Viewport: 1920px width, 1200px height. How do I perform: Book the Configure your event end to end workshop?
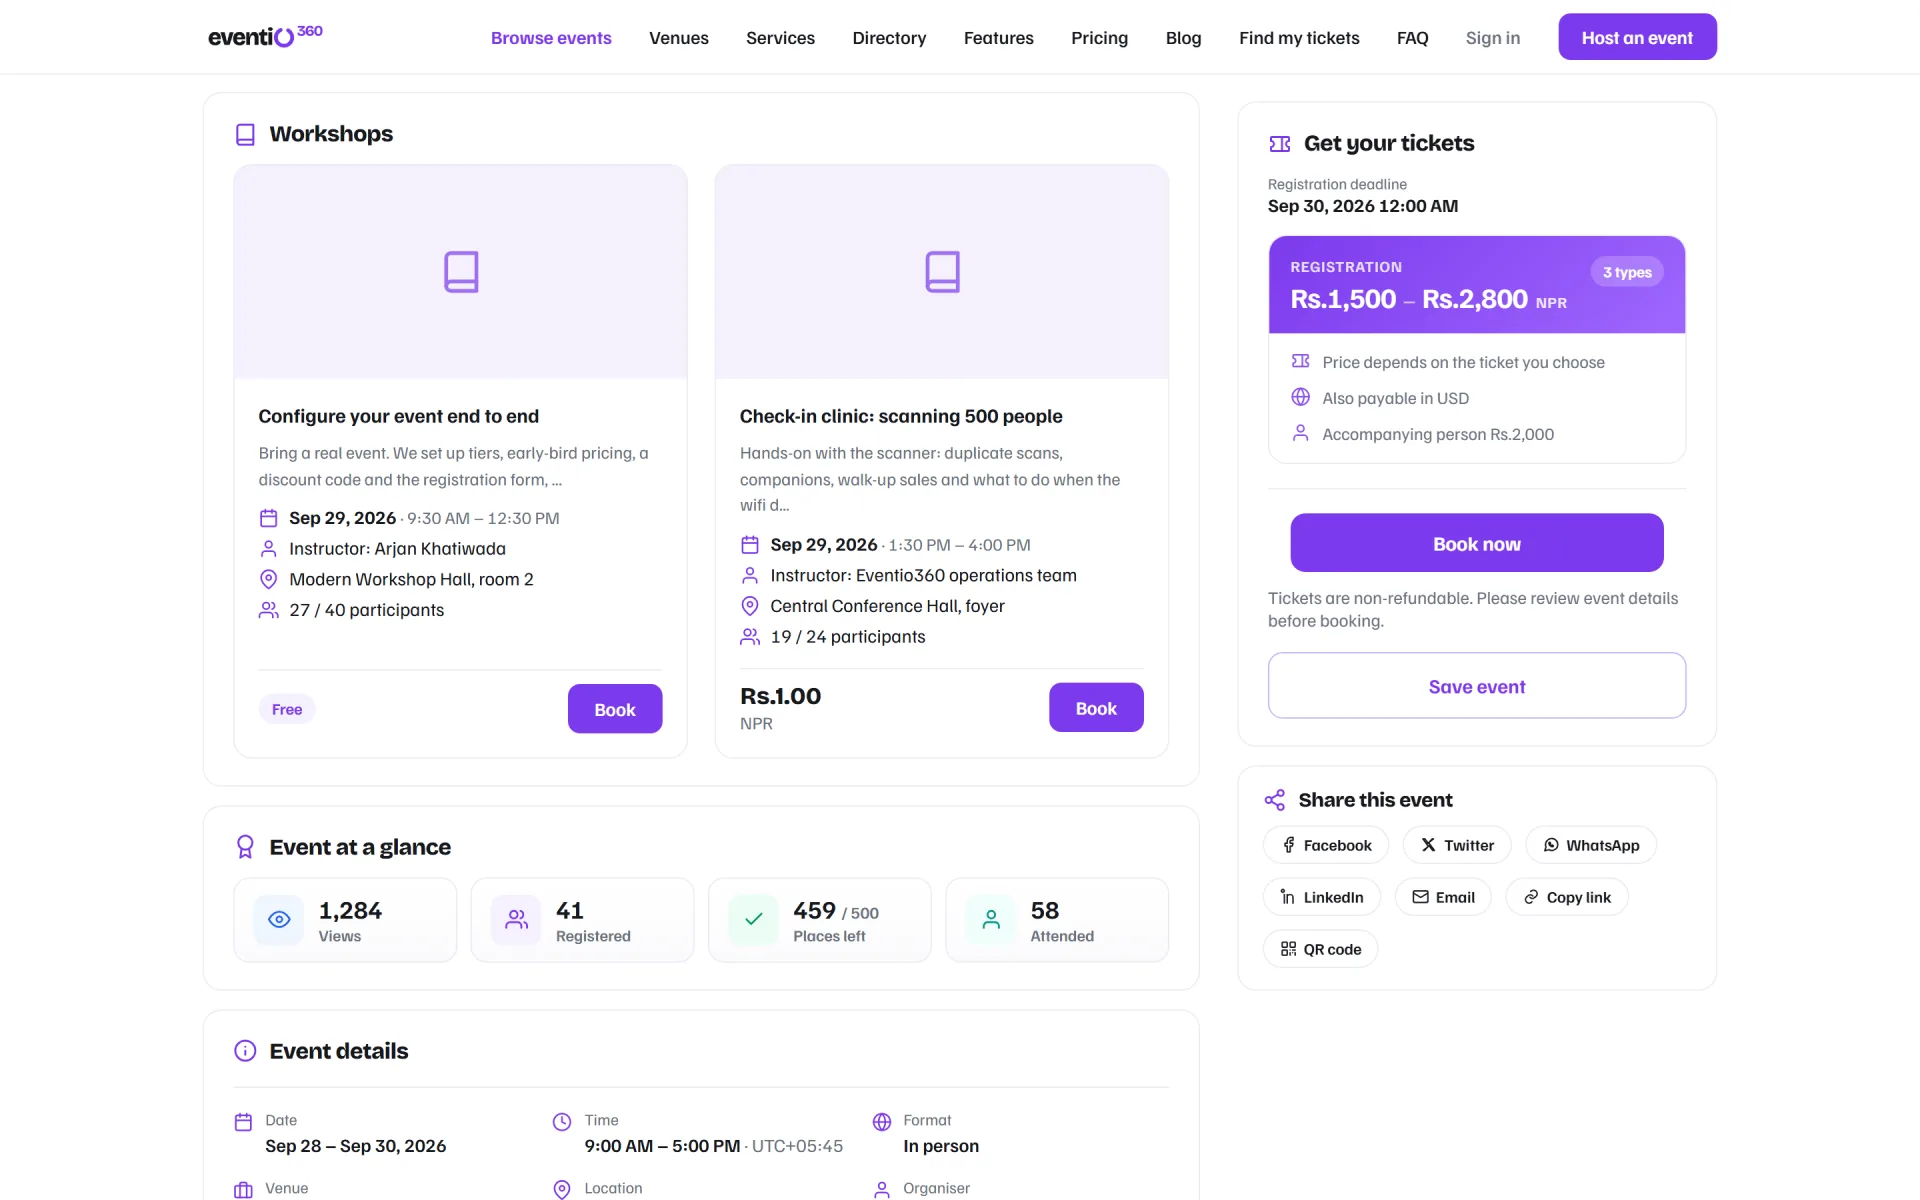615,709
